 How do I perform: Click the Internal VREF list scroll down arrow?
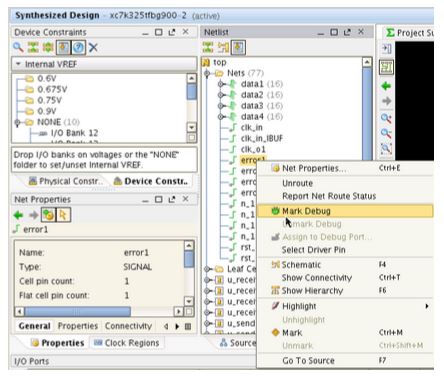191,128
